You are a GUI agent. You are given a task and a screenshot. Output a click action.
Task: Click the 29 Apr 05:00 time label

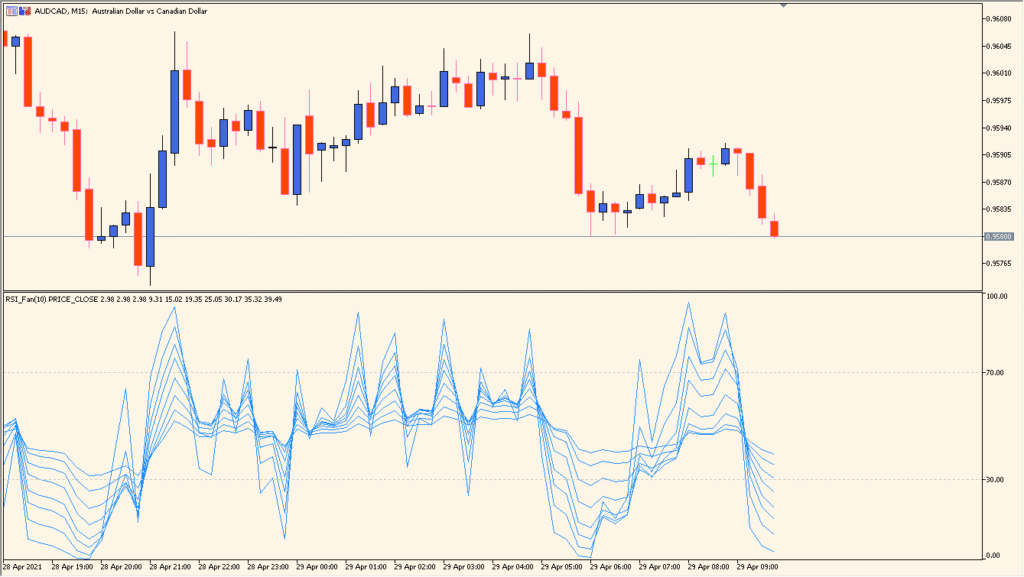pos(562,567)
